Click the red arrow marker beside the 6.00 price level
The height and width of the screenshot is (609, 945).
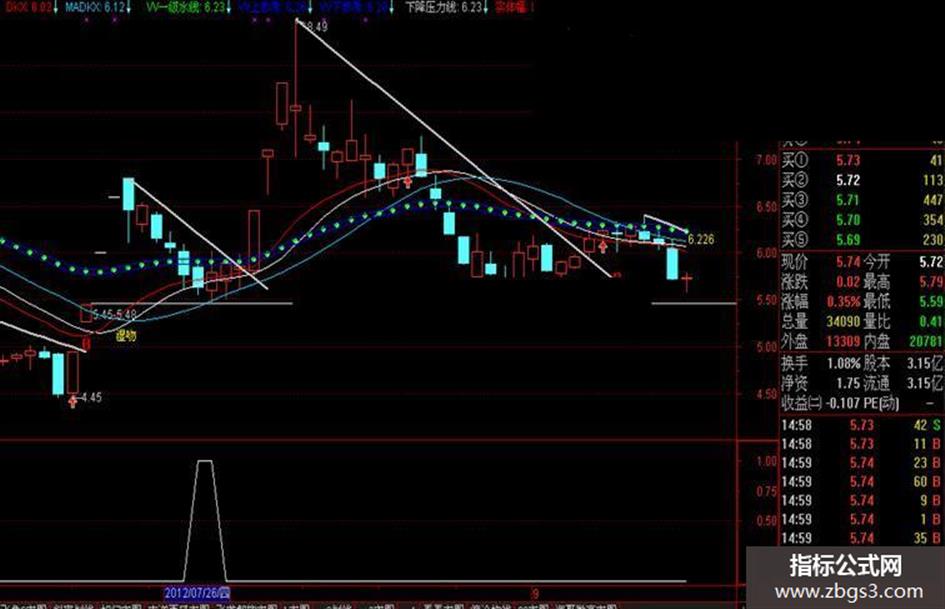click(602, 245)
